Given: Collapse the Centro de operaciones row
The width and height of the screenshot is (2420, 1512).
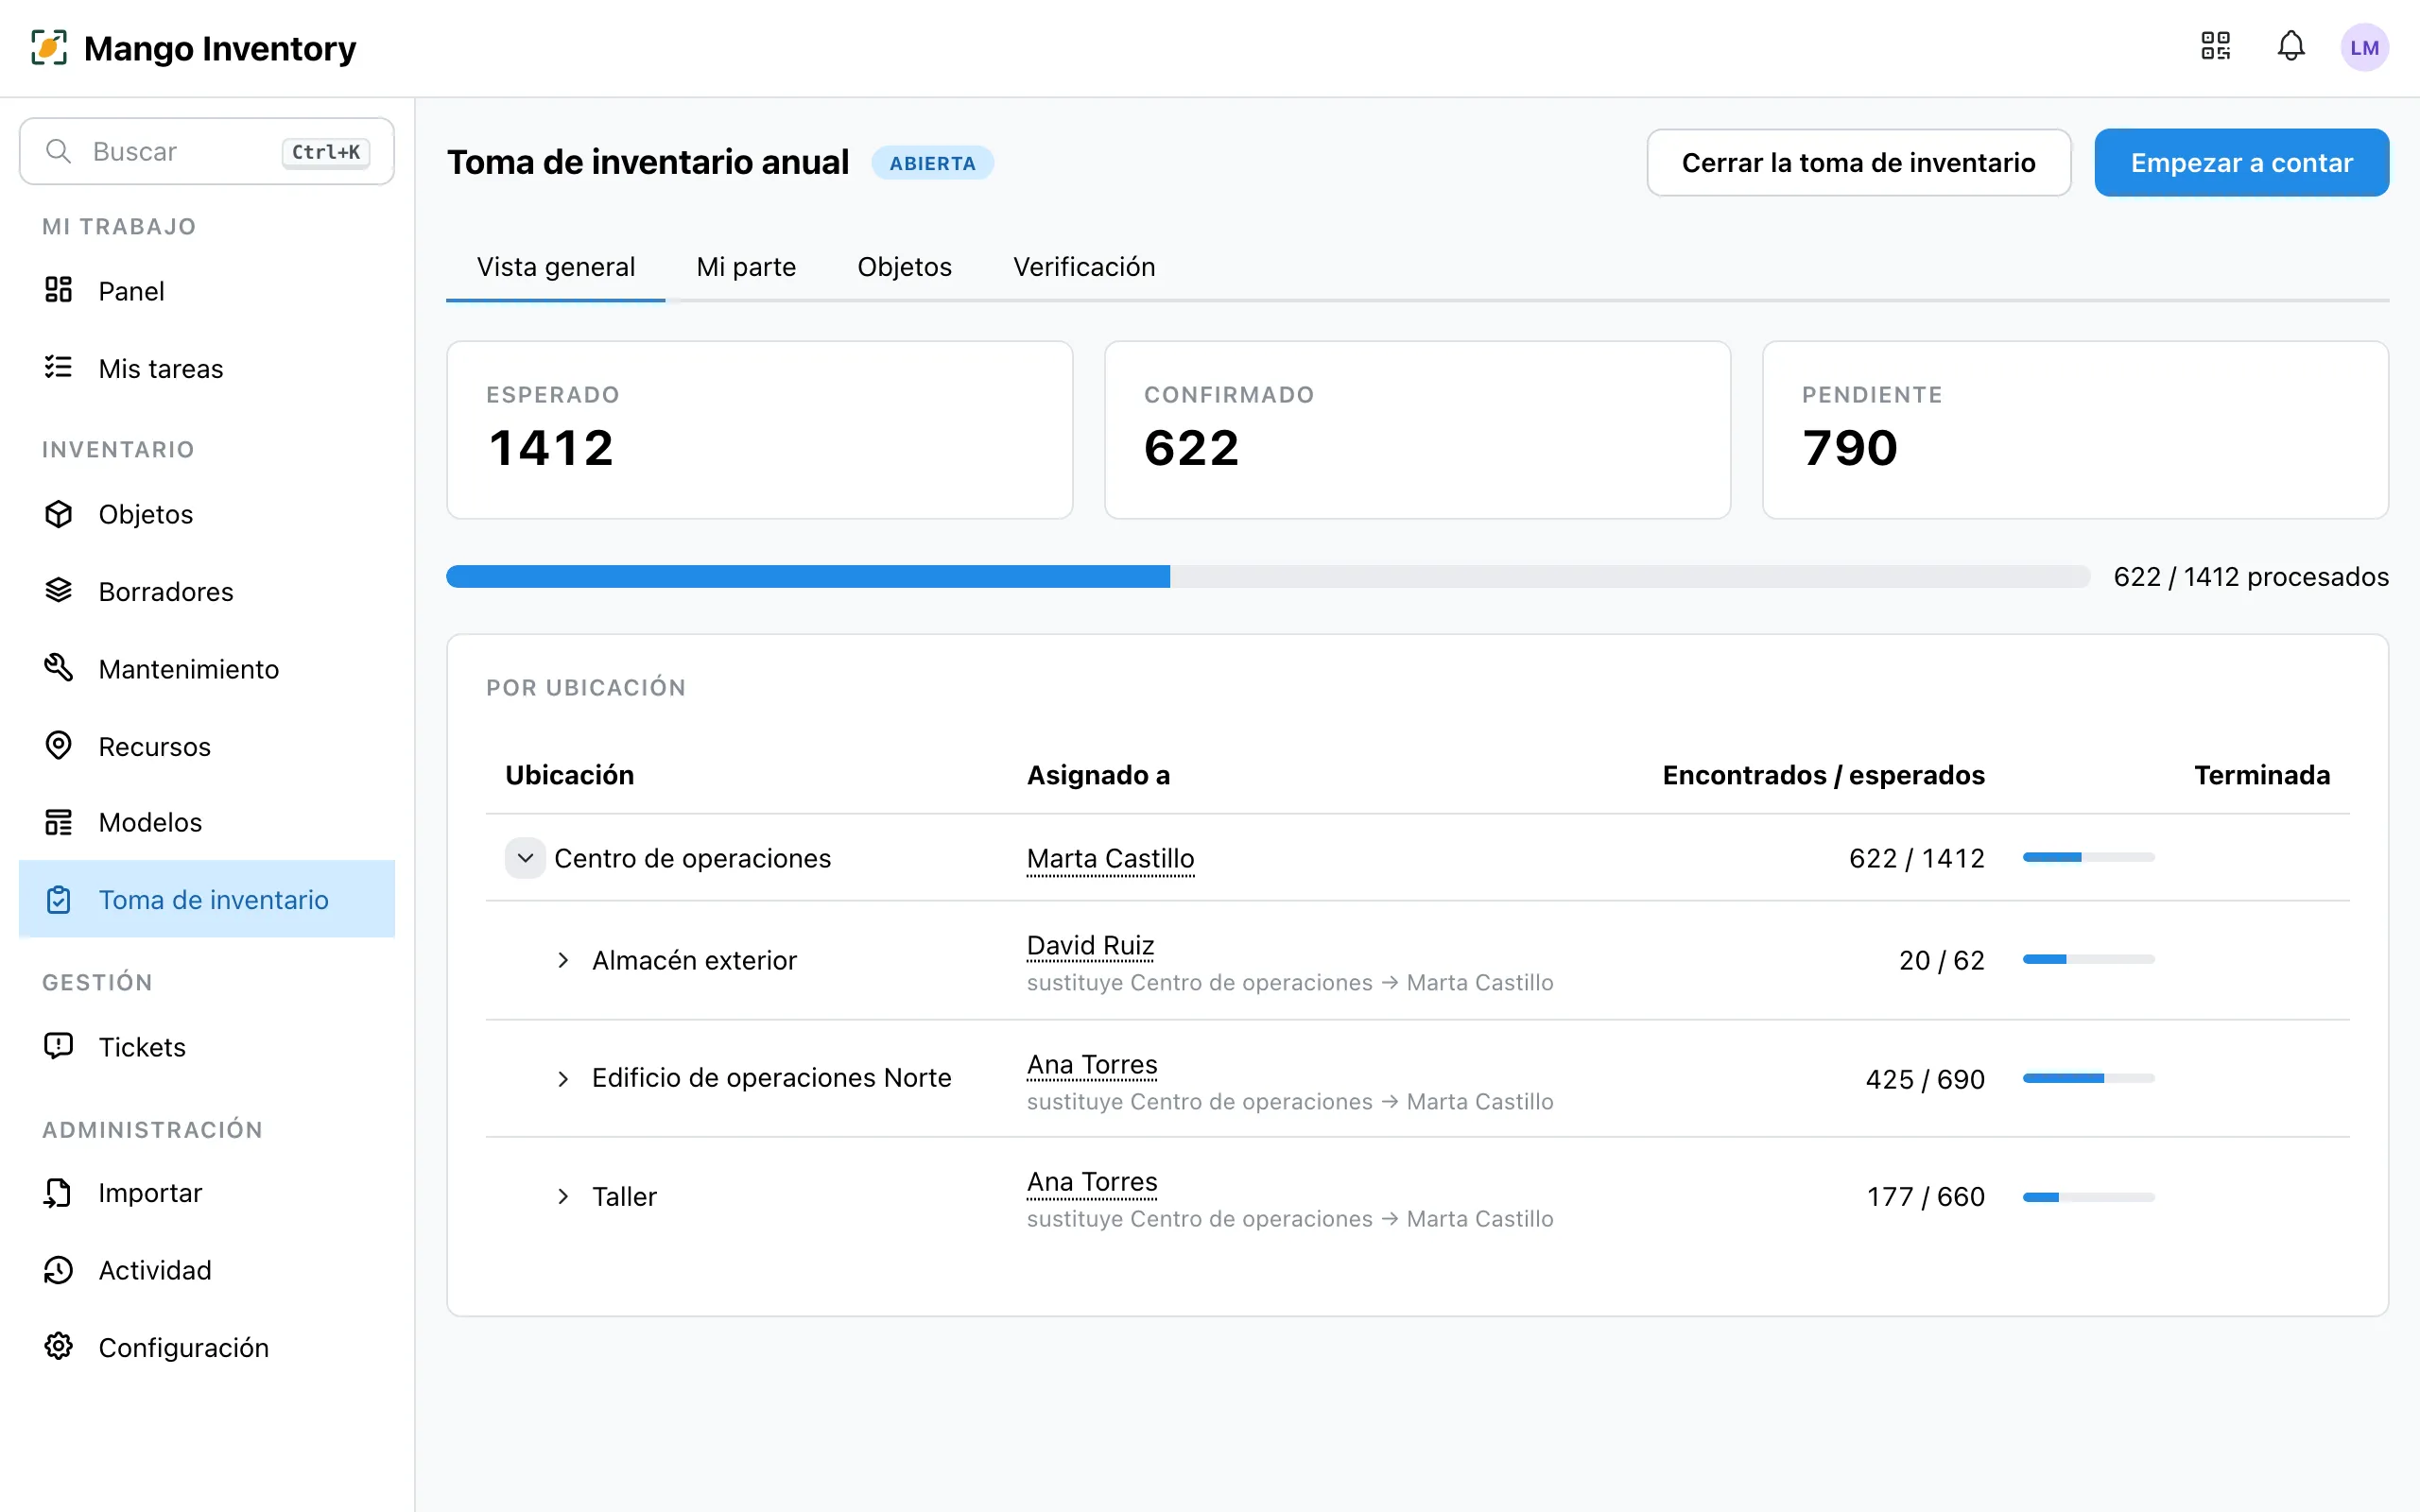Looking at the screenshot, I should click(x=525, y=858).
